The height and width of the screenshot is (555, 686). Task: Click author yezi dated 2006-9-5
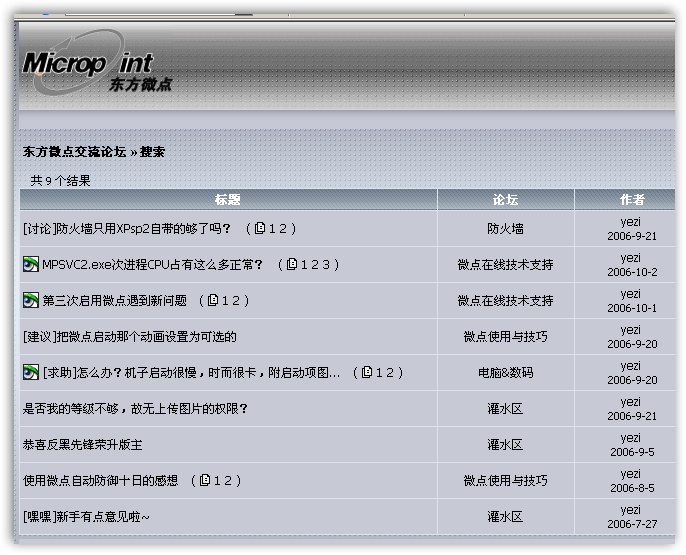(x=630, y=438)
